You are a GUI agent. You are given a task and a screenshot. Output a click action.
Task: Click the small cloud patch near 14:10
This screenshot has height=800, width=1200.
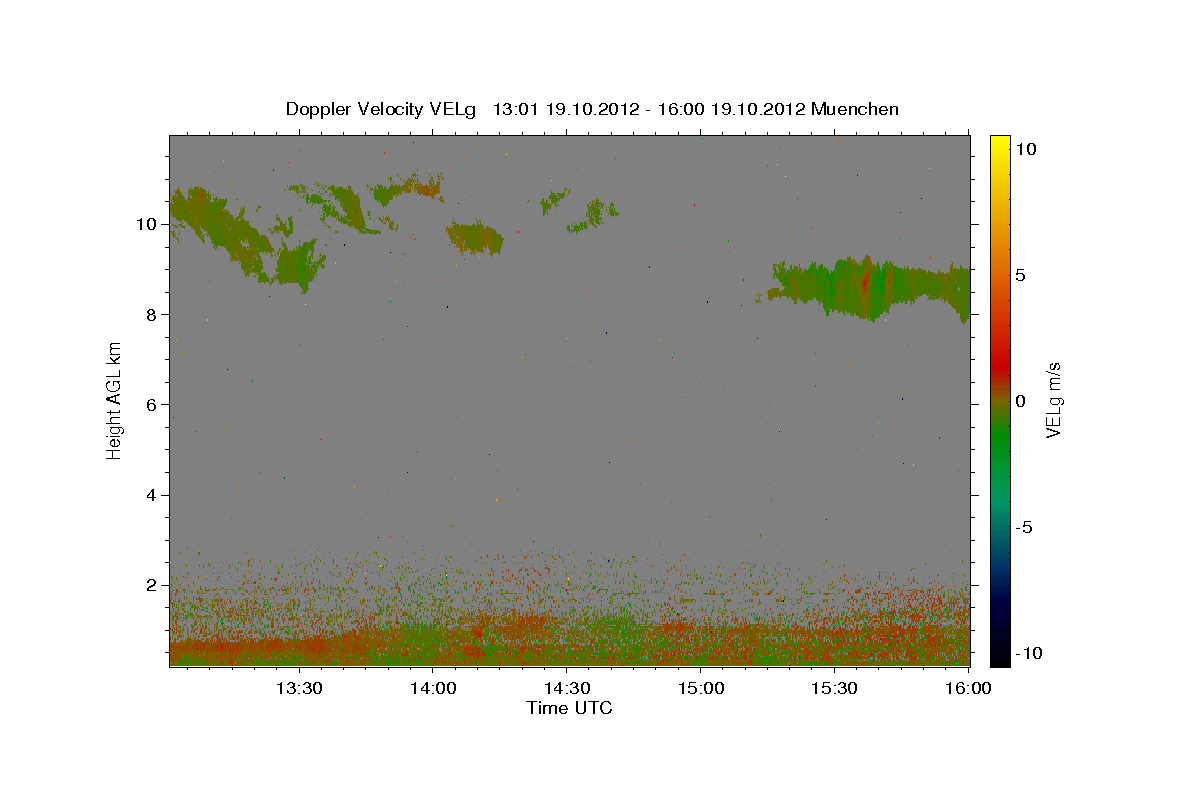(x=474, y=238)
